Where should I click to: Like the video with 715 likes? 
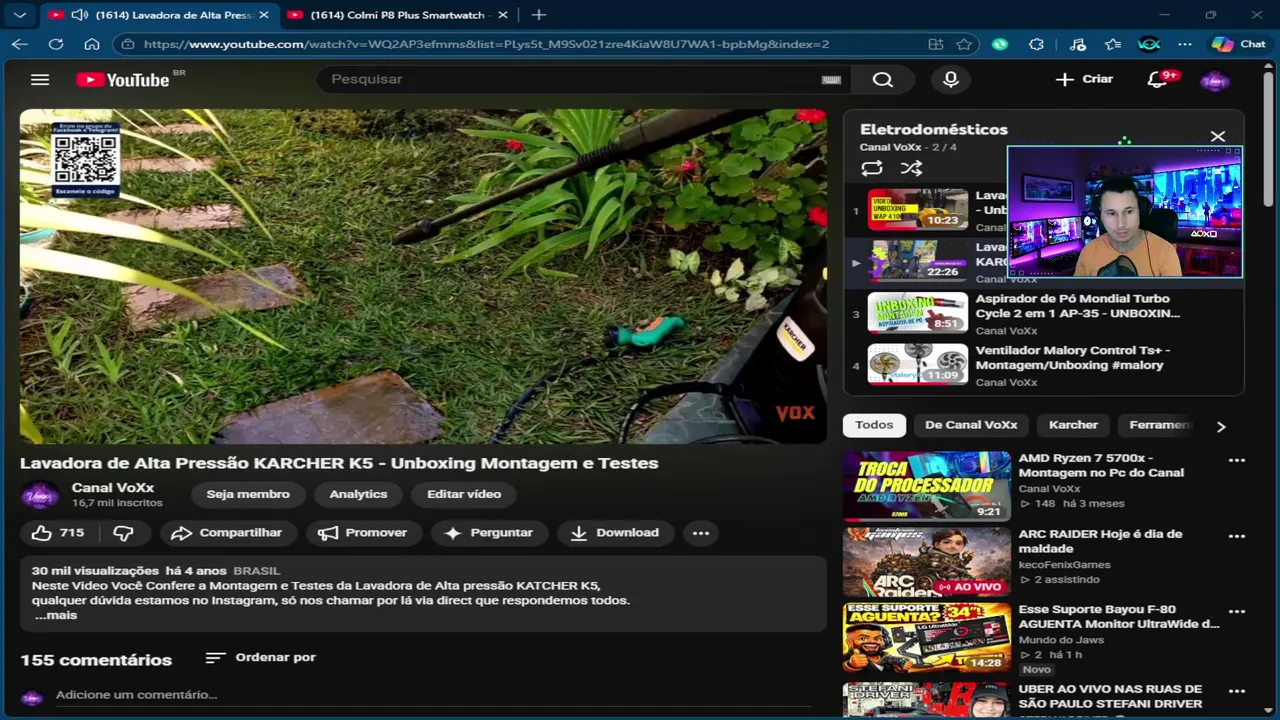(x=58, y=533)
